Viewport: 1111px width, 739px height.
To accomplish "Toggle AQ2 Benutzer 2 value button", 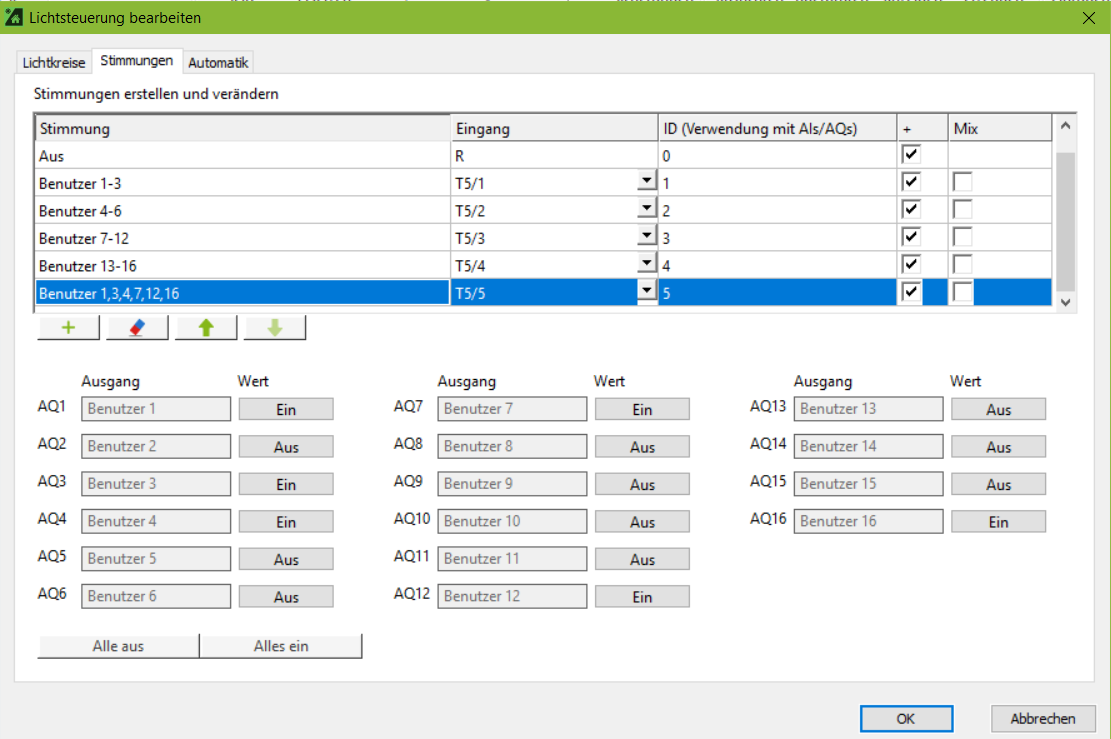I will click(x=286, y=447).
